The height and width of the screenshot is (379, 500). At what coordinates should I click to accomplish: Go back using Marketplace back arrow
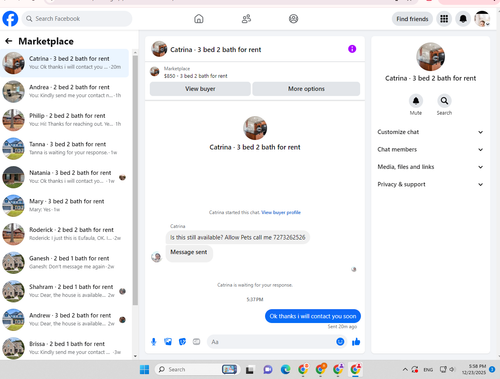(9, 41)
